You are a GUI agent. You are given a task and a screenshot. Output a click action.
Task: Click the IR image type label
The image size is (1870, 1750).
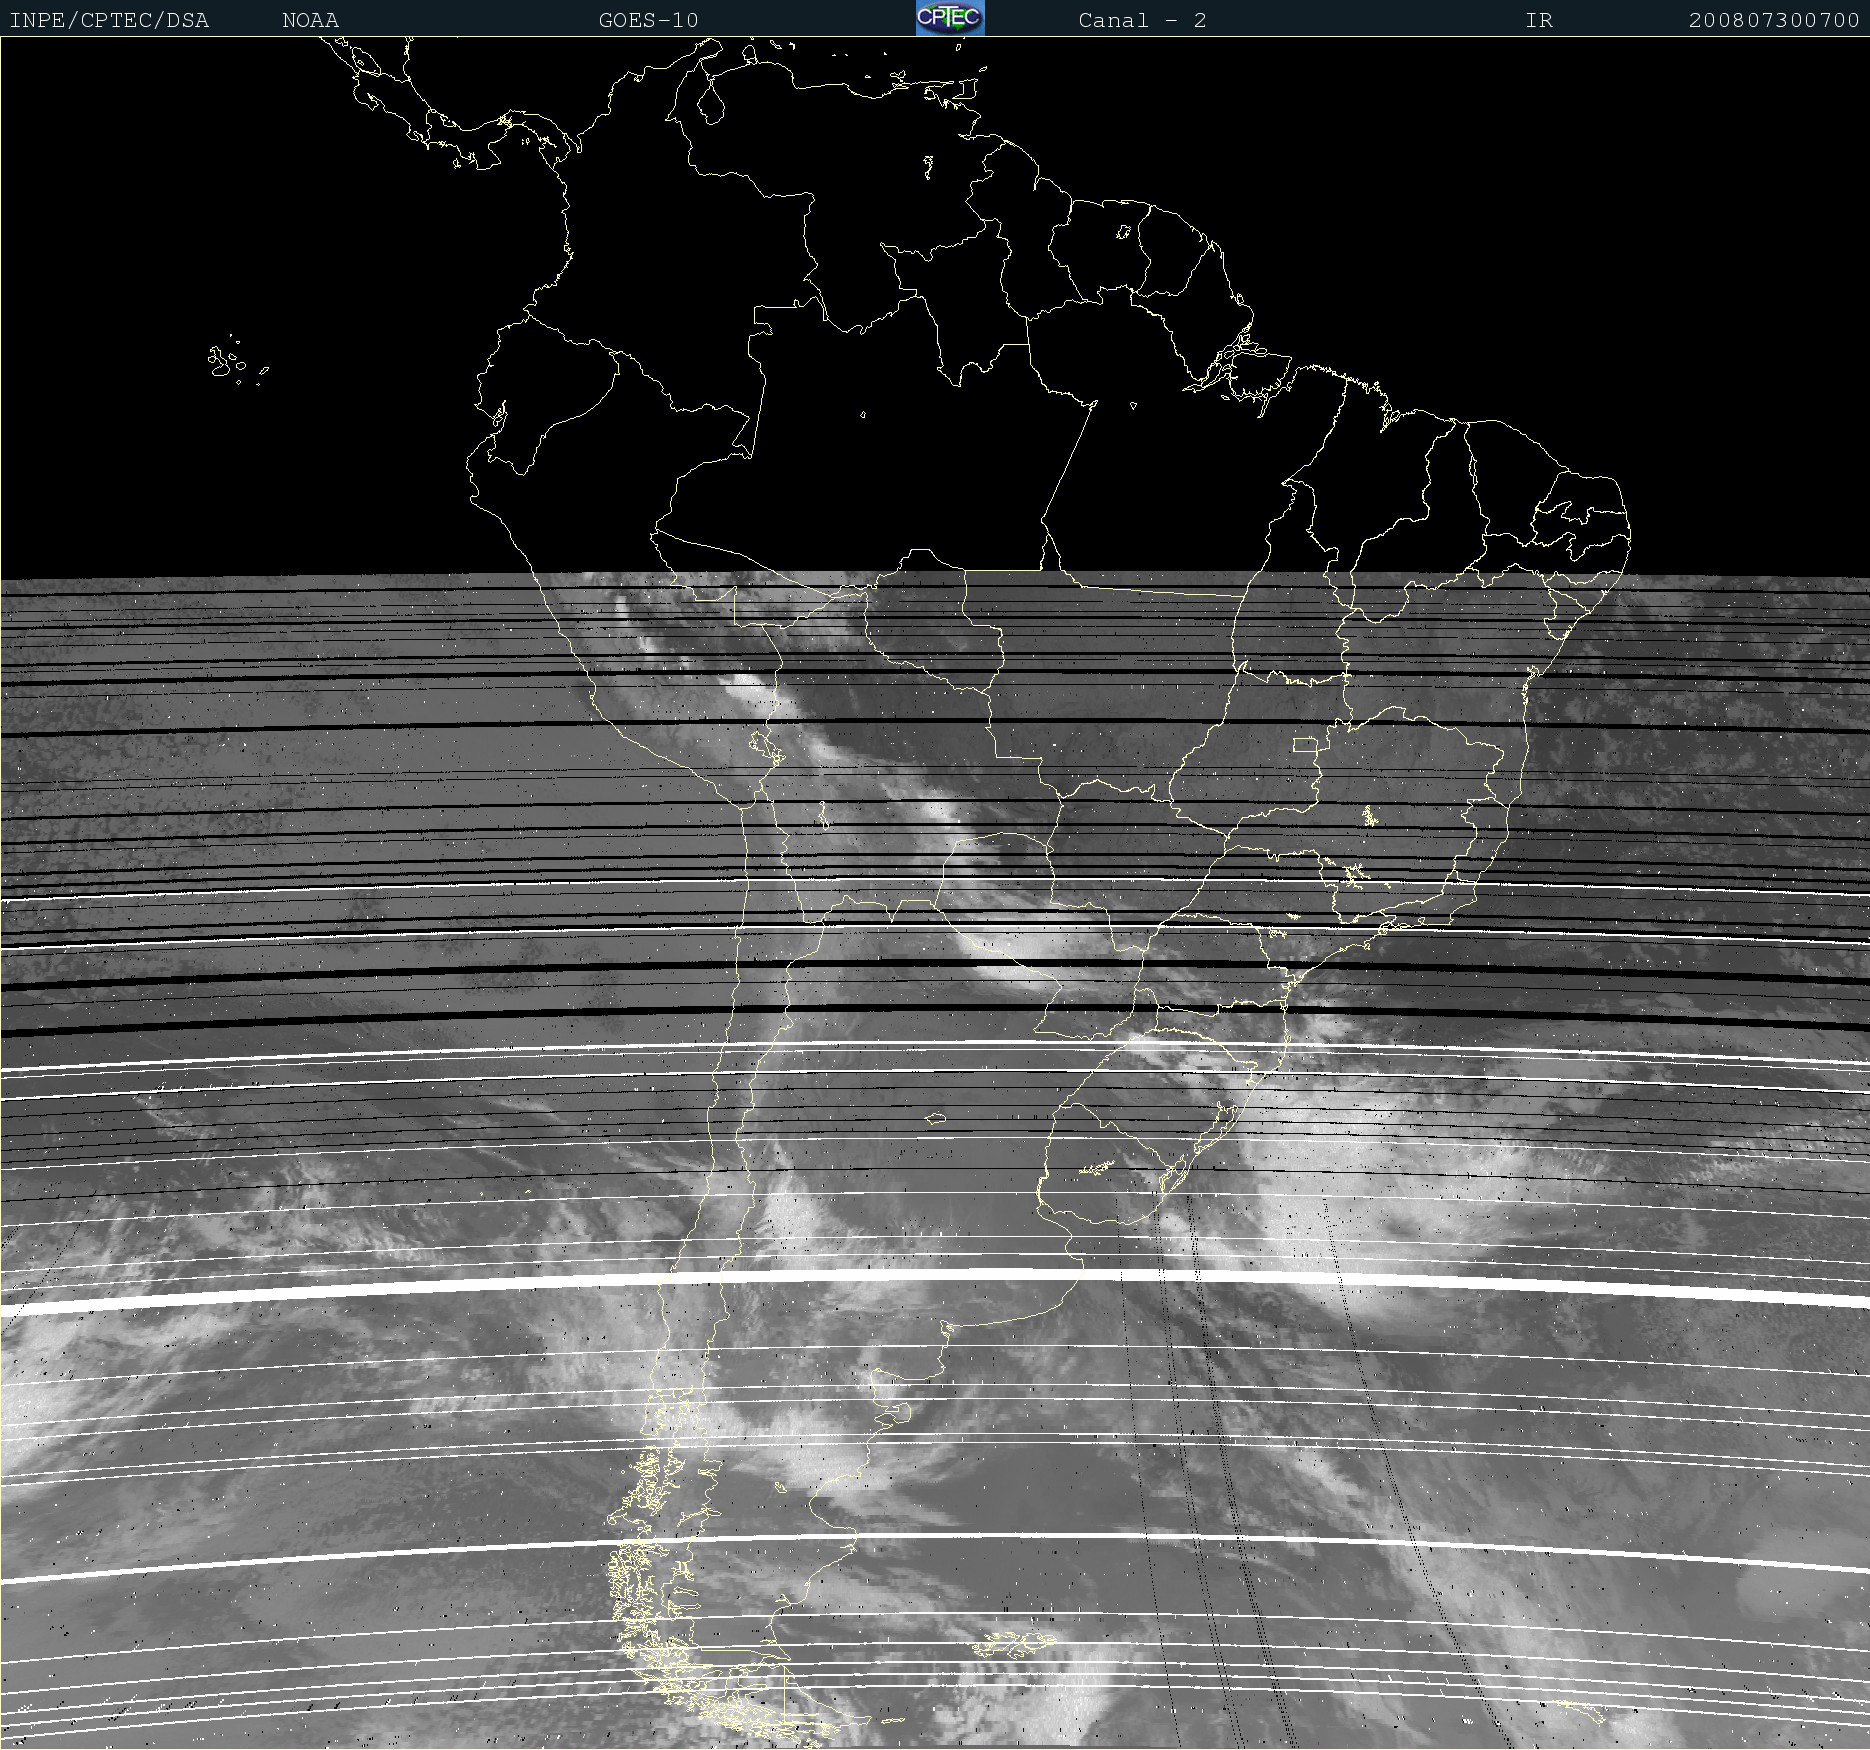tap(1538, 20)
